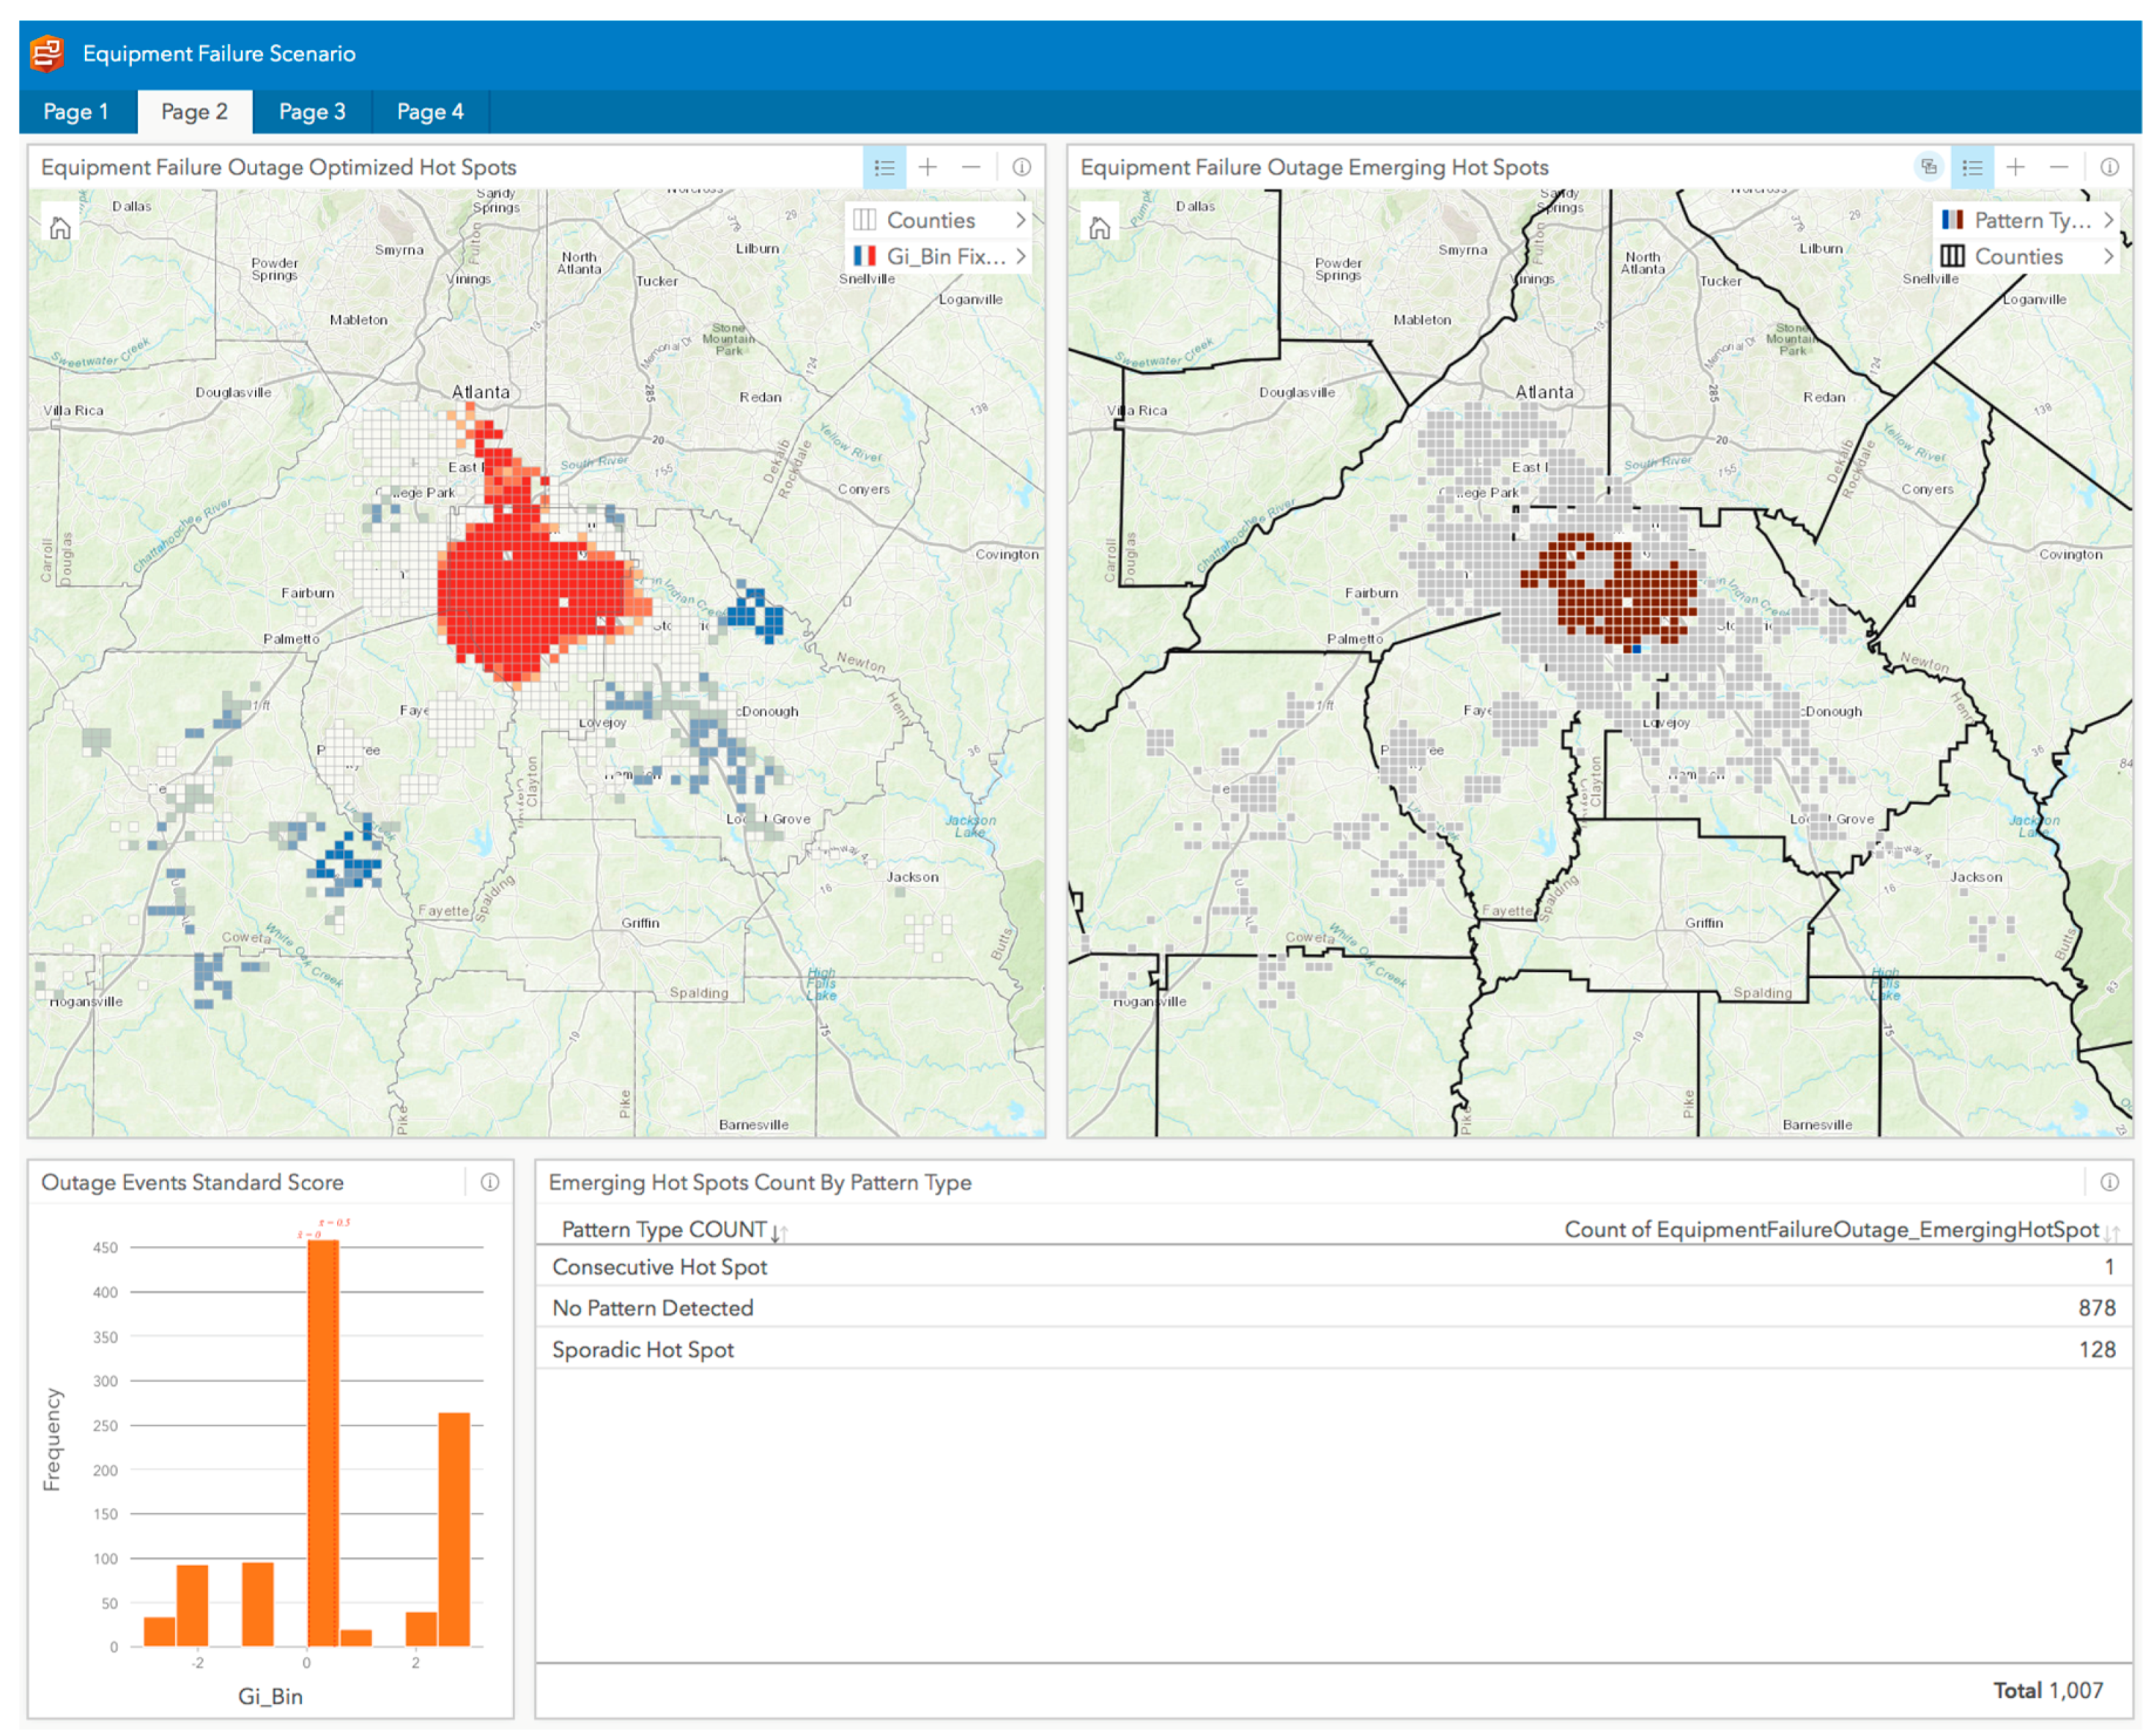Open info for the Optimized Hot Spots map
2154x1736 pixels.
click(x=1021, y=167)
